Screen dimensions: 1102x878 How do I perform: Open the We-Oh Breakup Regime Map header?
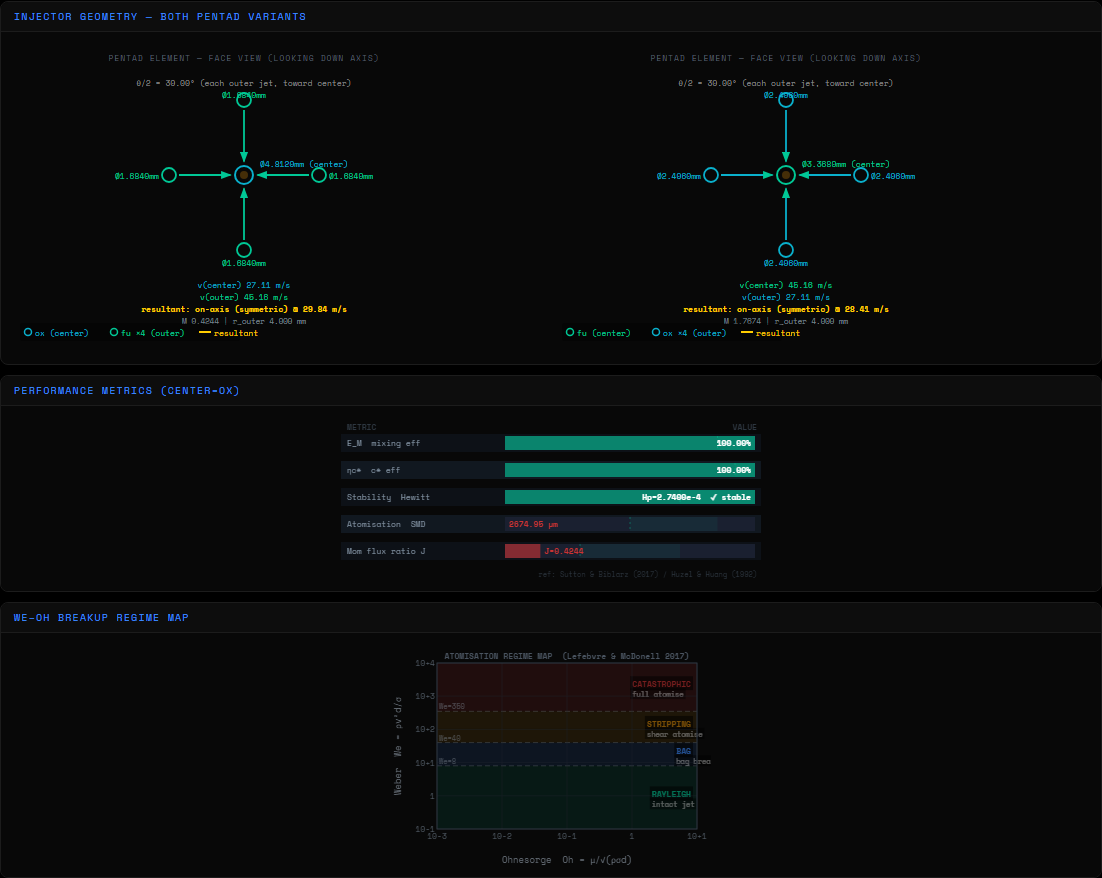(x=551, y=618)
